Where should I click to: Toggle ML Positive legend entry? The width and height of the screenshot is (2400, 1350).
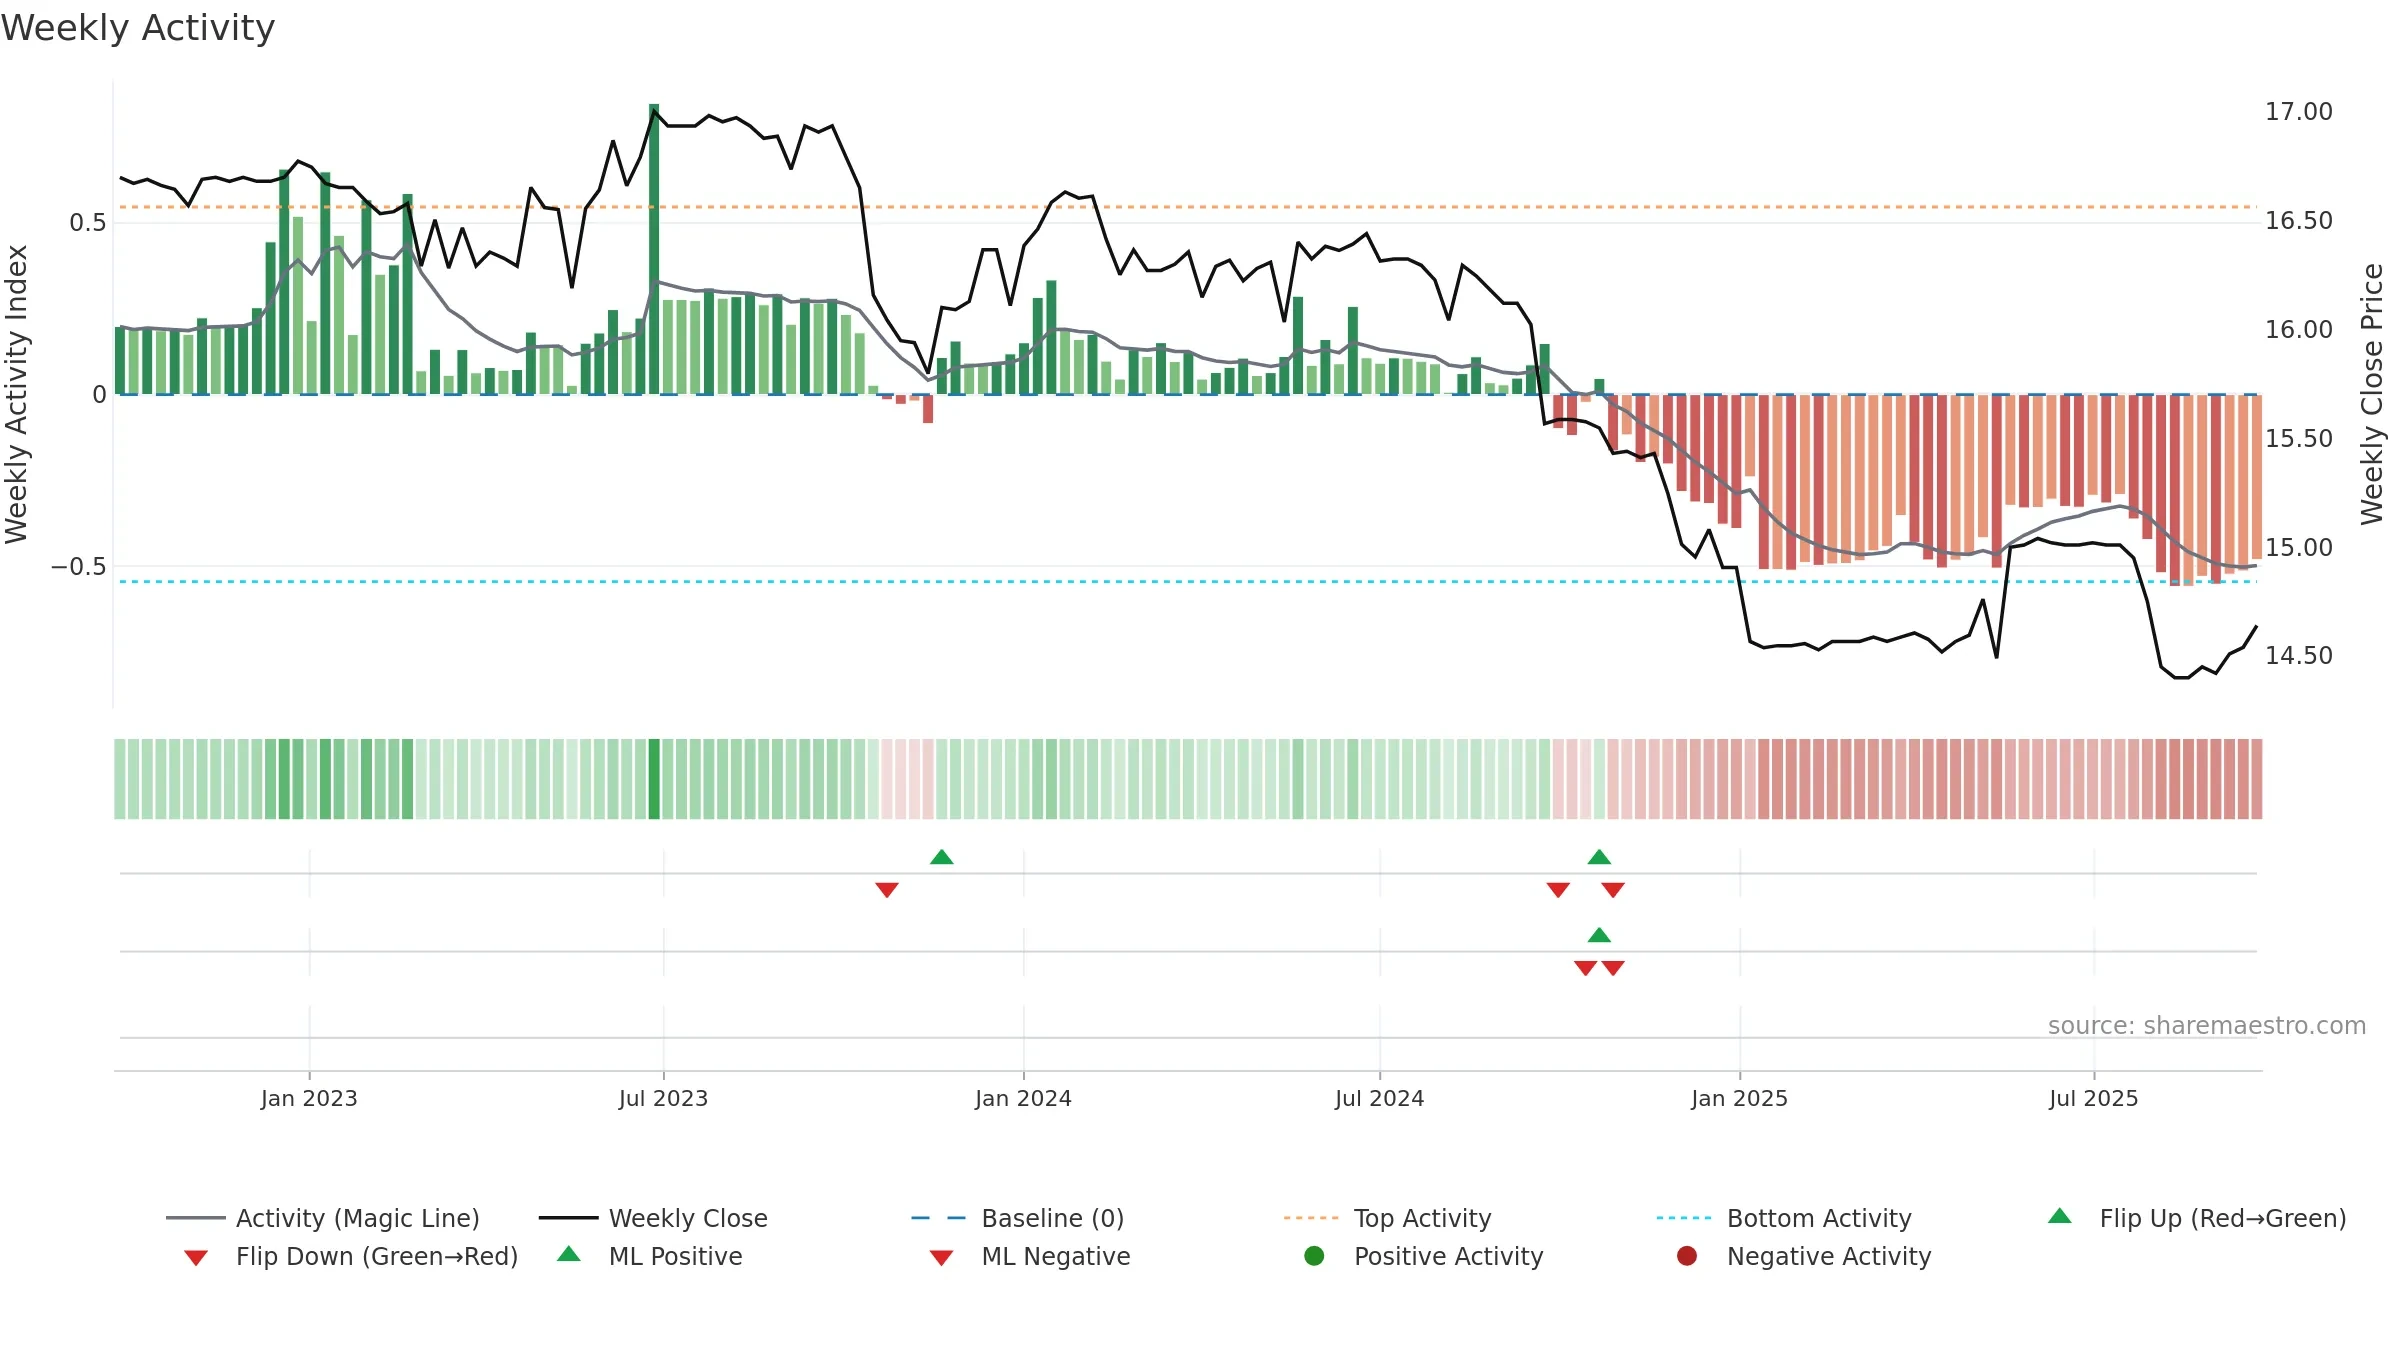click(650, 1256)
